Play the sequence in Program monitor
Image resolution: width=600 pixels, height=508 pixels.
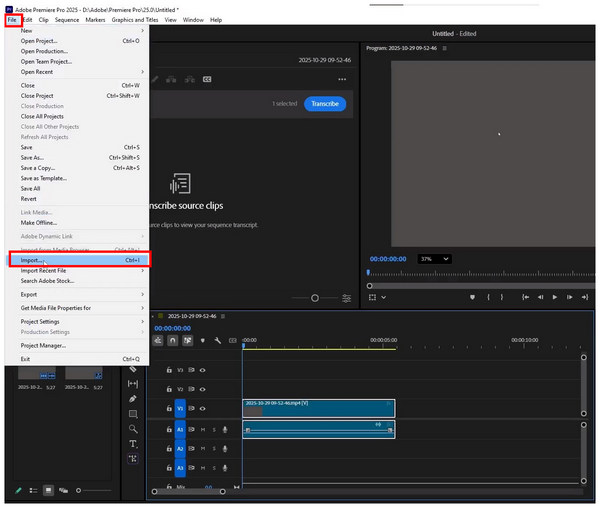coord(555,297)
